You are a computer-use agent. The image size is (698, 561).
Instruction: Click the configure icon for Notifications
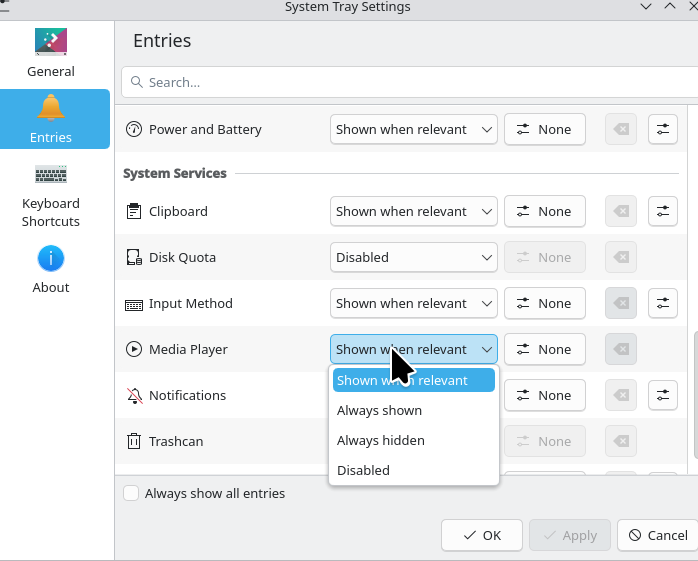click(x=663, y=395)
